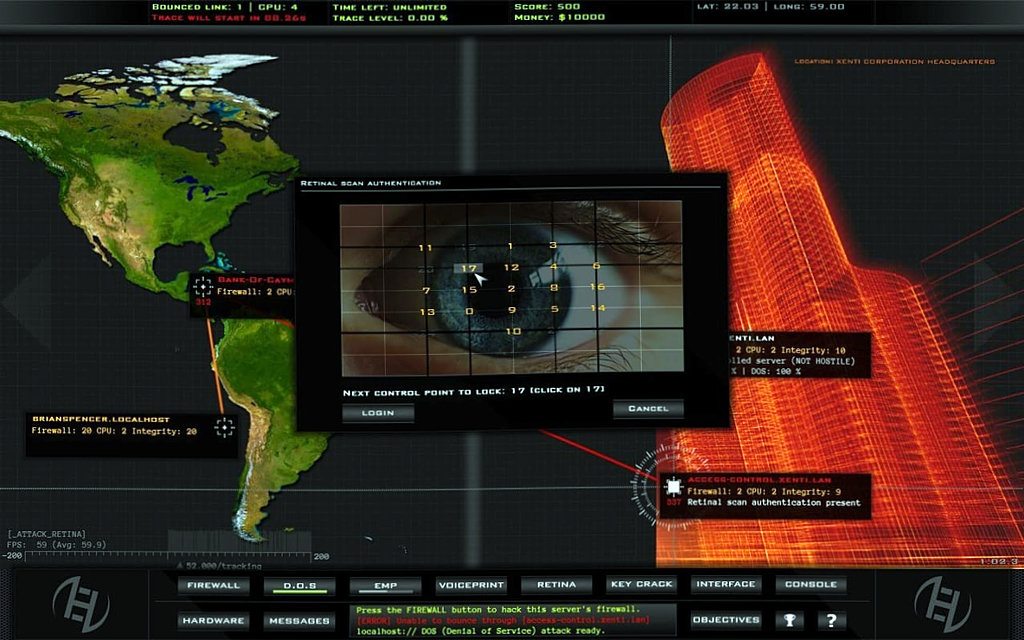
Task: Click the LOGIN button in retinal dialog
Action: click(378, 413)
